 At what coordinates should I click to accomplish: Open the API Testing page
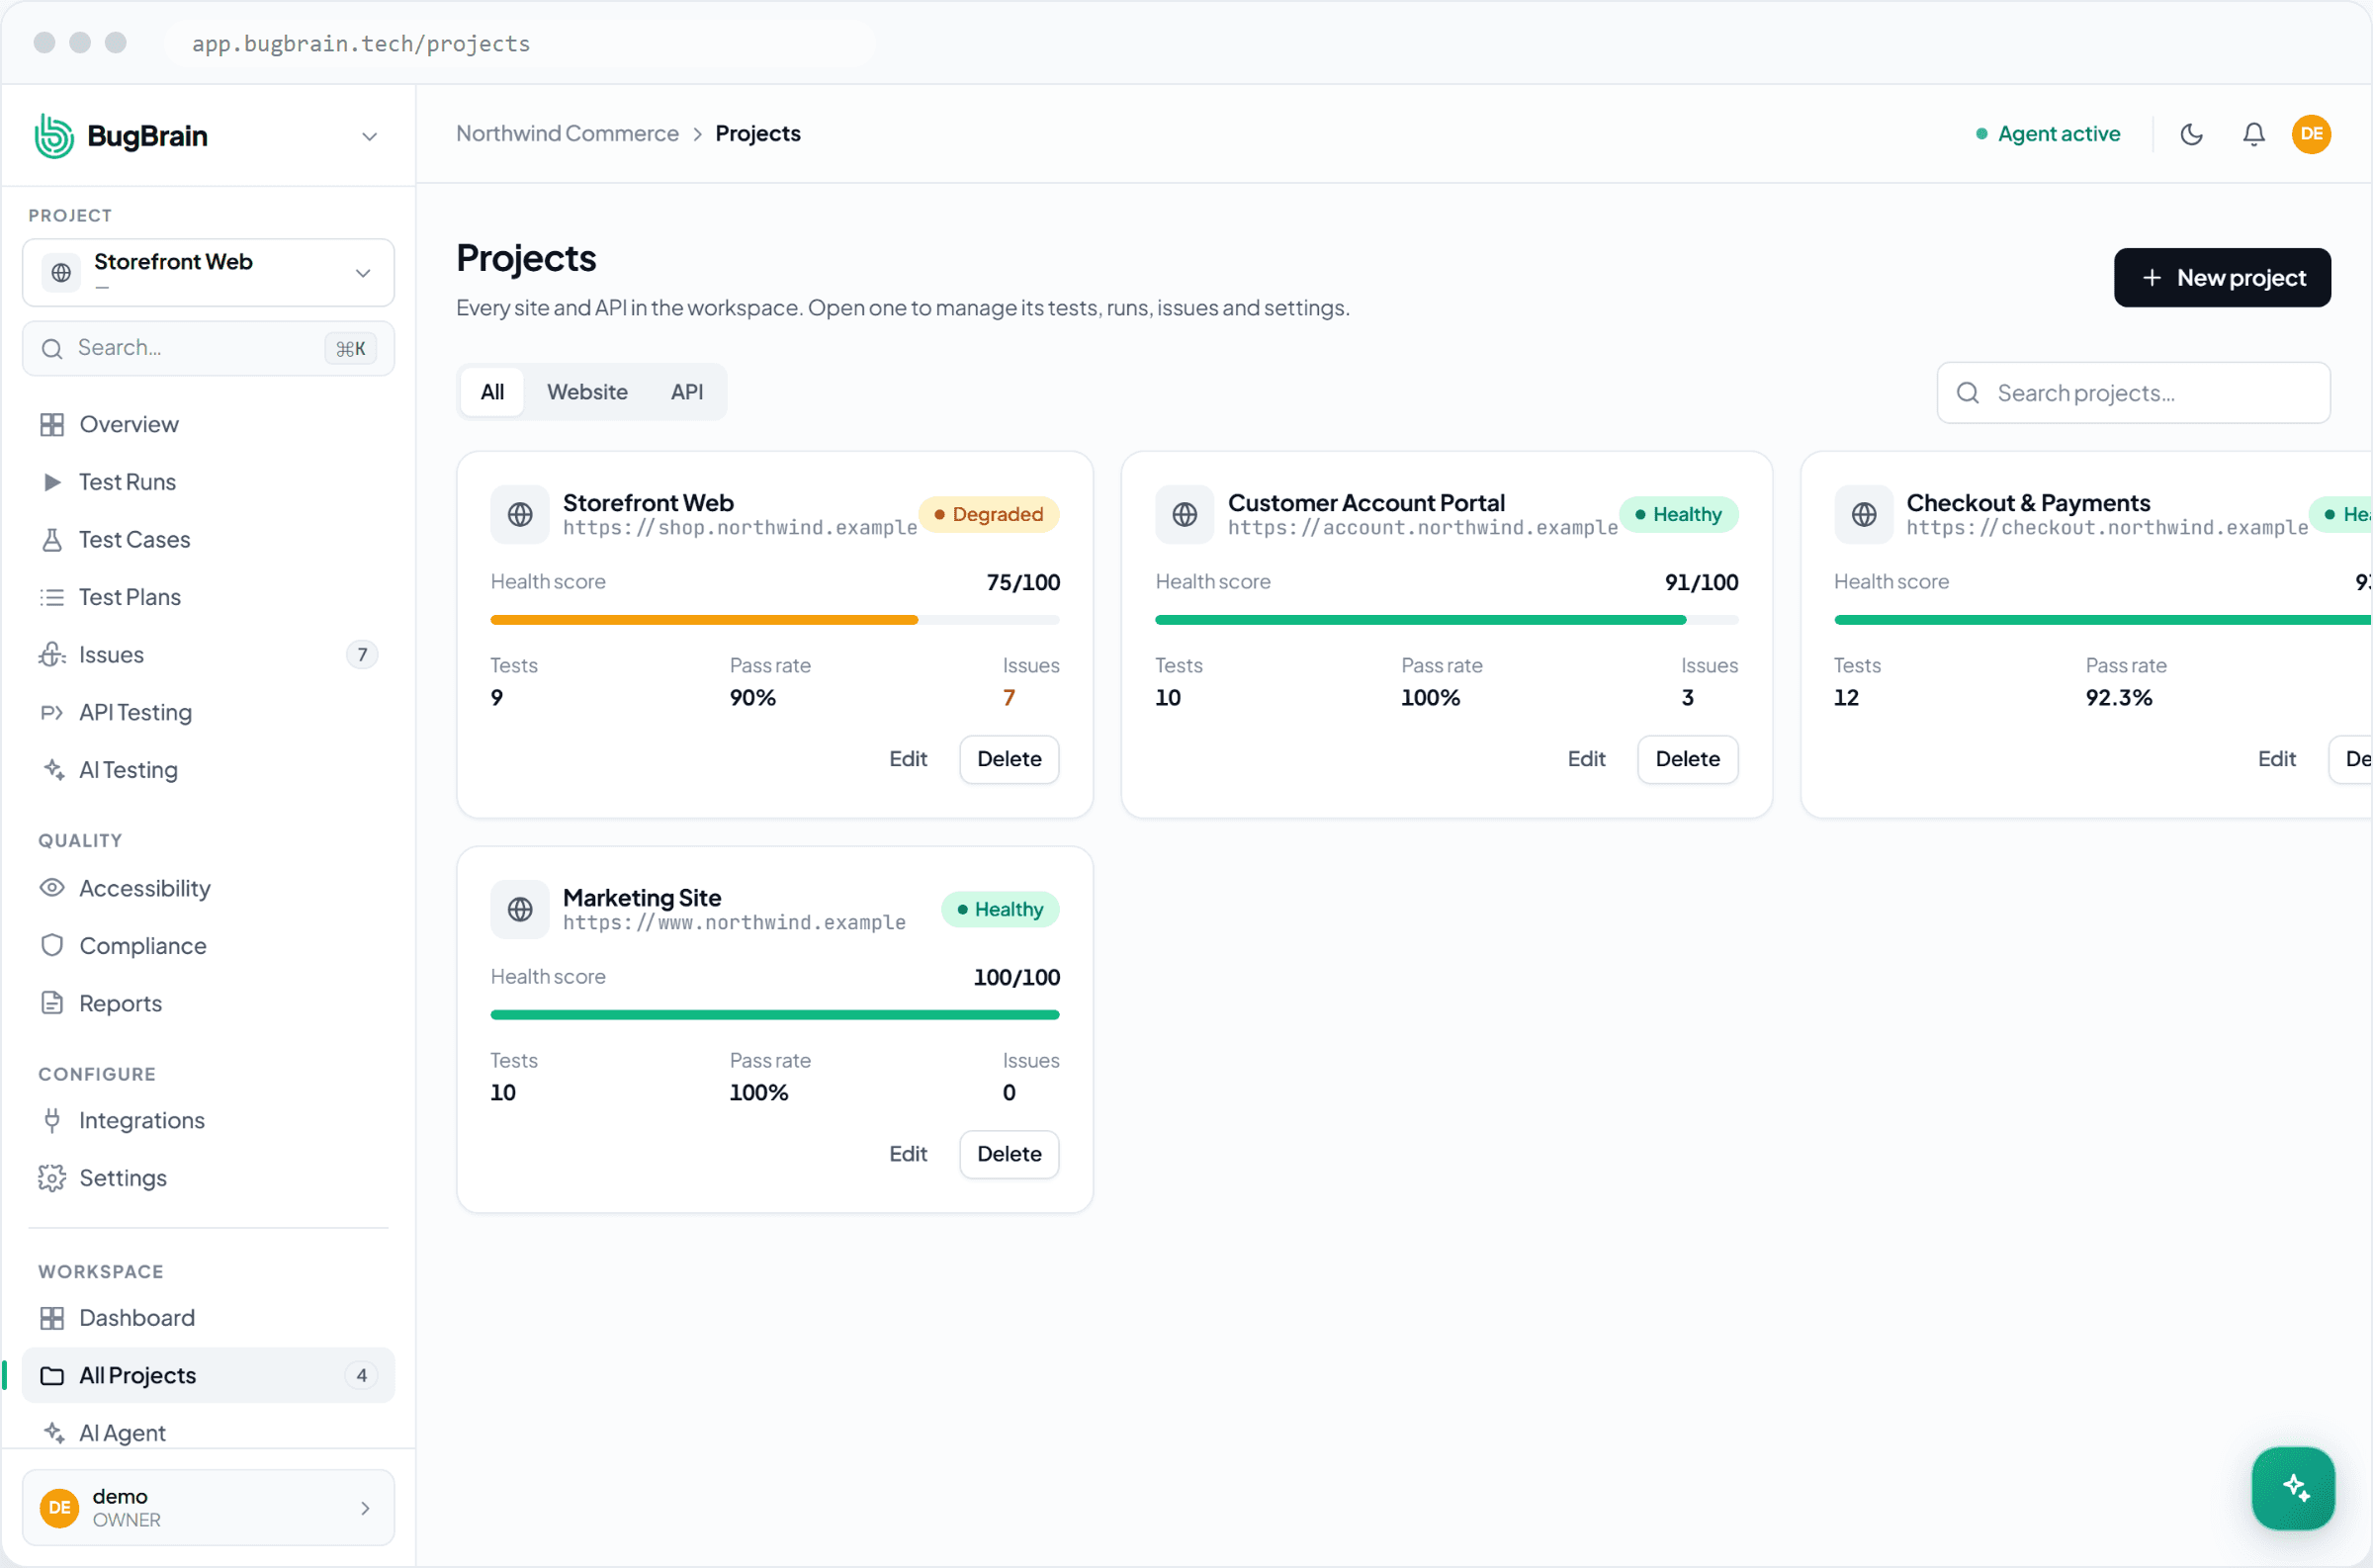coord(208,712)
